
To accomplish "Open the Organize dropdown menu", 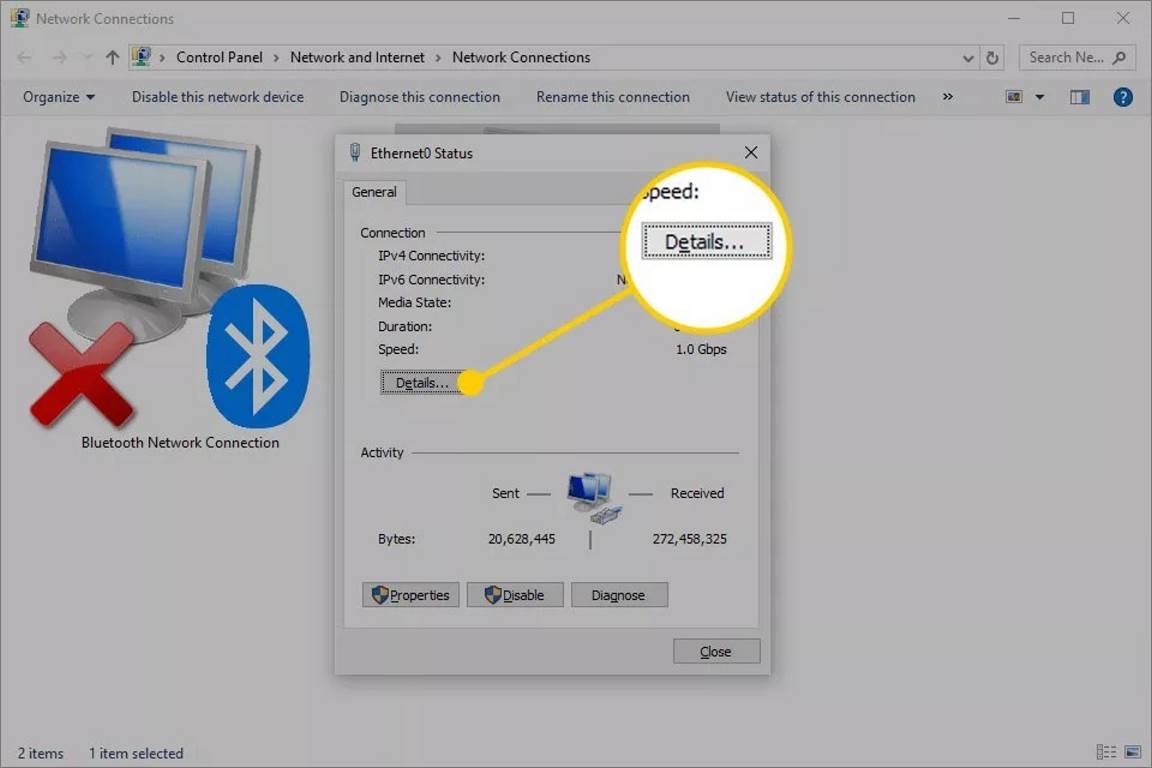I will 59,97.
